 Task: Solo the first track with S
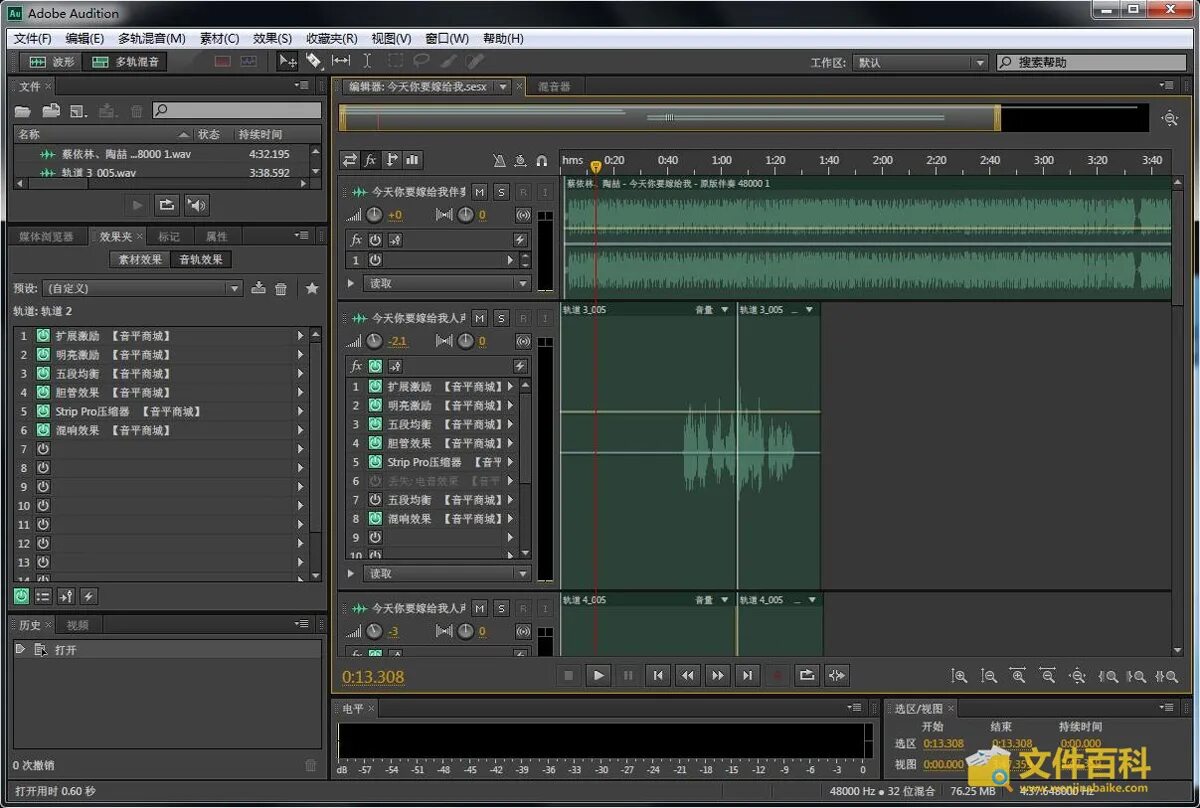point(501,191)
